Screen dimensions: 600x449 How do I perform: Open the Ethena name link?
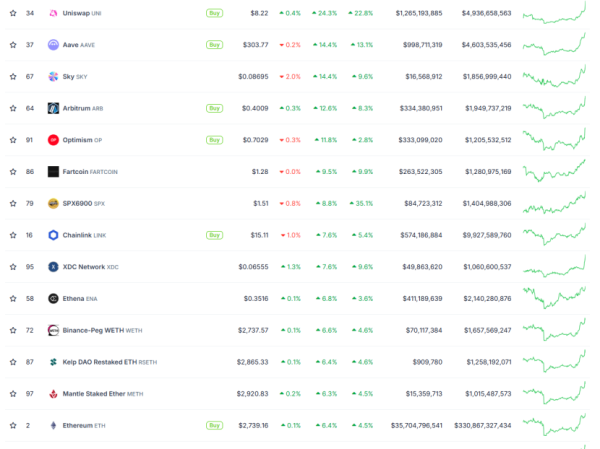click(x=80, y=299)
